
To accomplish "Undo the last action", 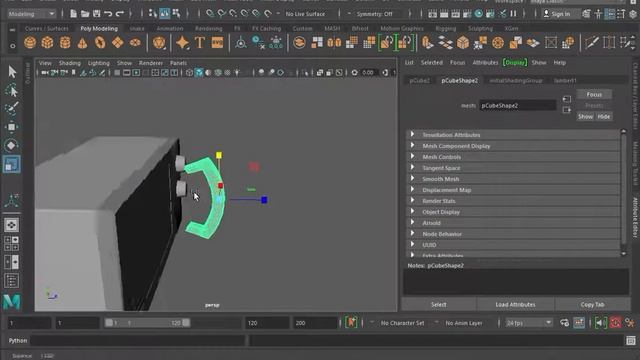I will (108, 14).
